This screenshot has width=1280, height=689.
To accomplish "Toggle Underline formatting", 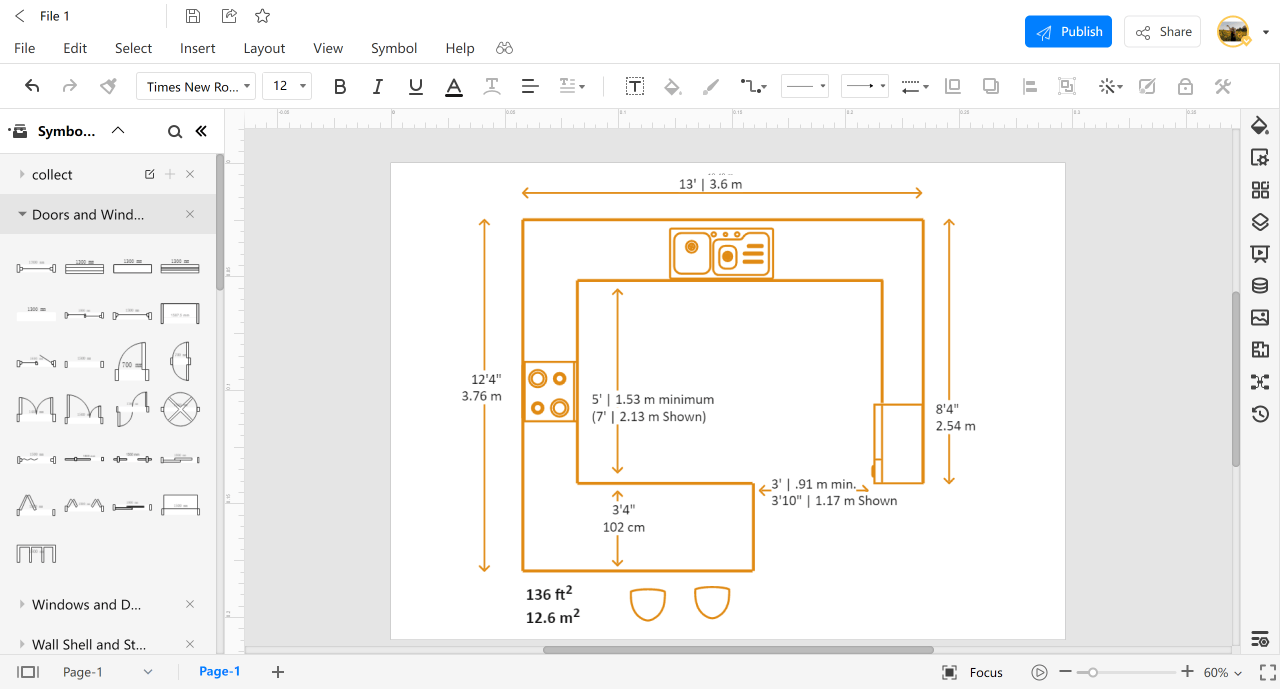I will click(x=415, y=86).
